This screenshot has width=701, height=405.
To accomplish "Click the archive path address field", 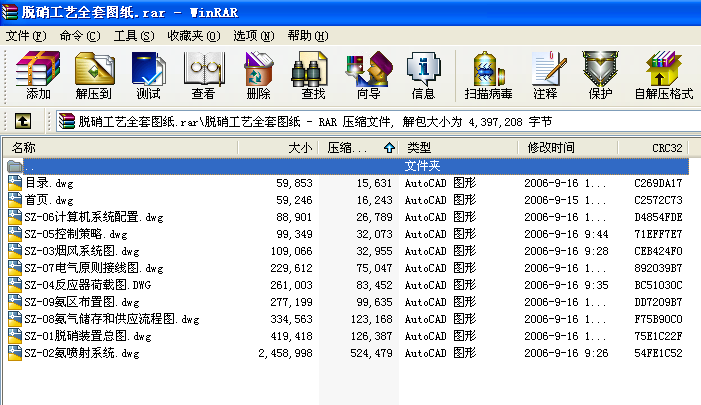I will pos(378,121).
